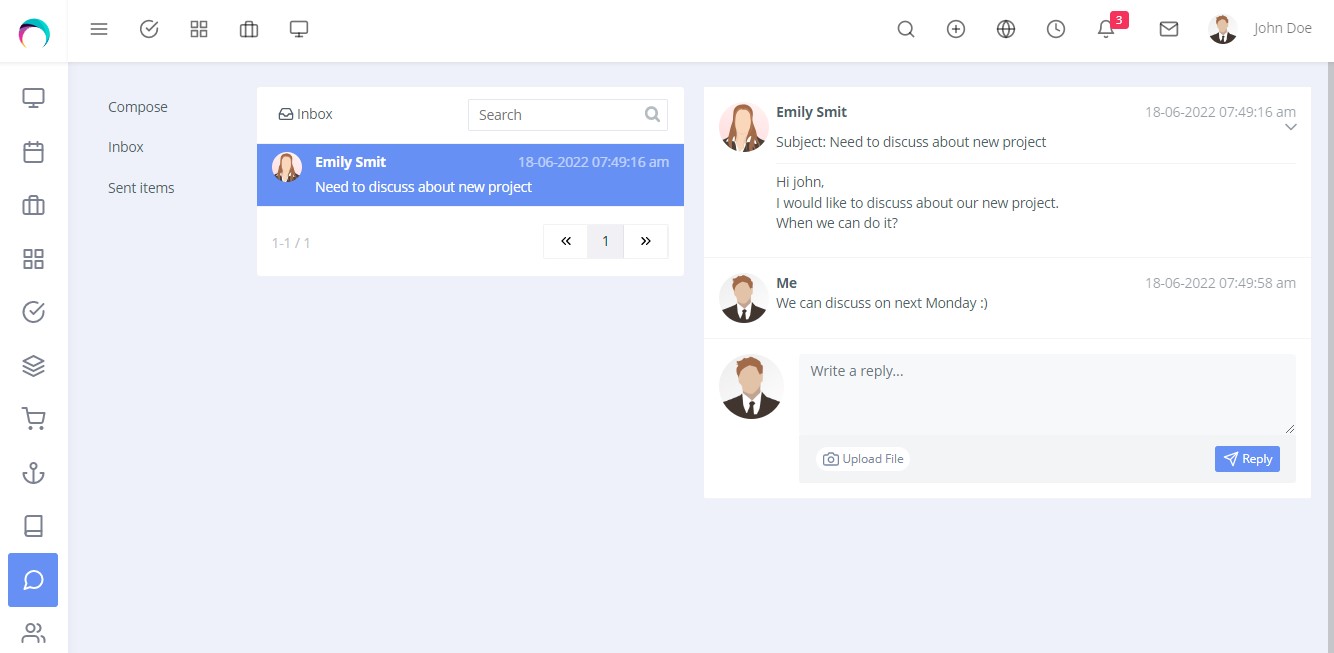Click the globe language icon
This screenshot has width=1334, height=653.
pos(1006,29)
